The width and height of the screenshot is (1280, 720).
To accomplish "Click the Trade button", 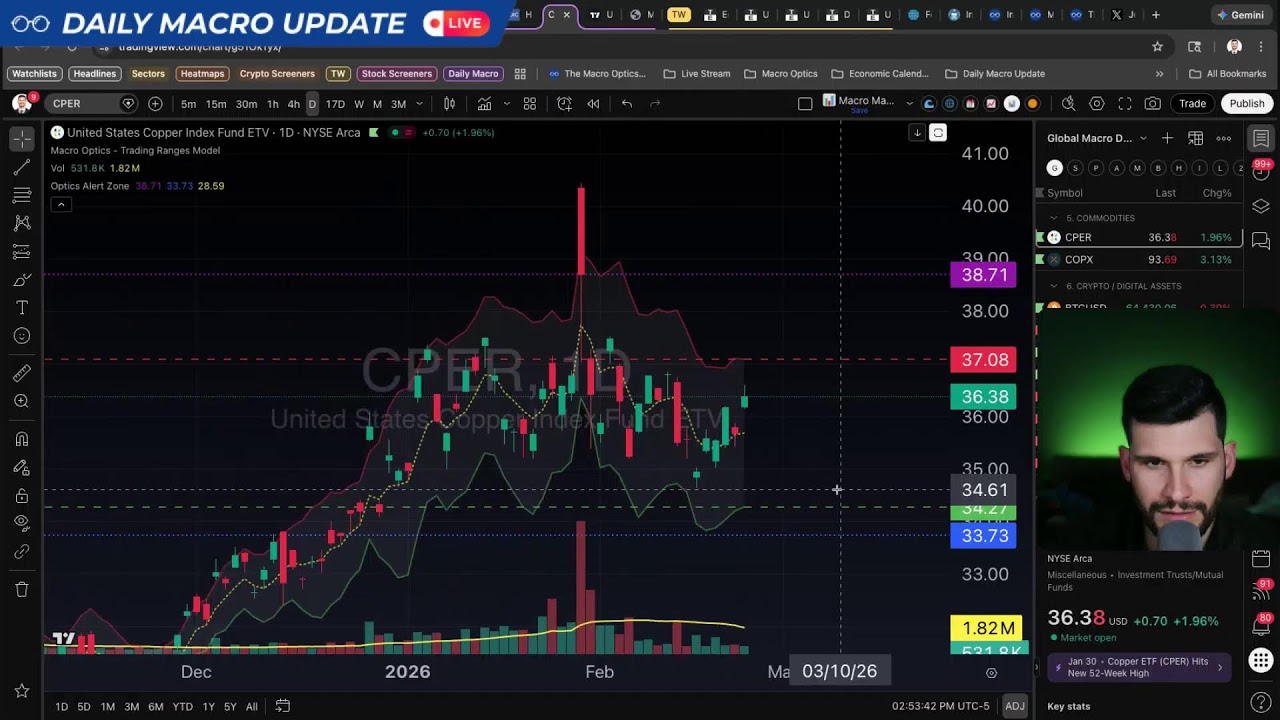I will pyautogui.click(x=1192, y=104).
